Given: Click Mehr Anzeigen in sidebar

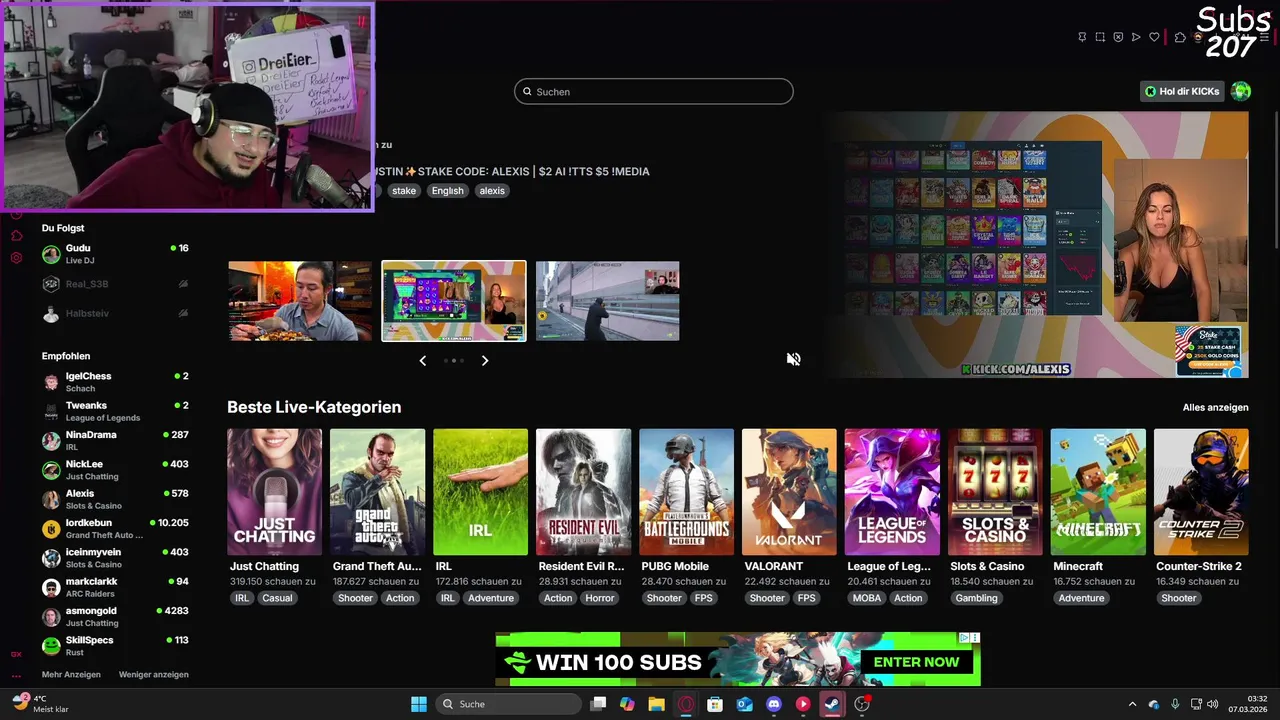Looking at the screenshot, I should point(71,675).
